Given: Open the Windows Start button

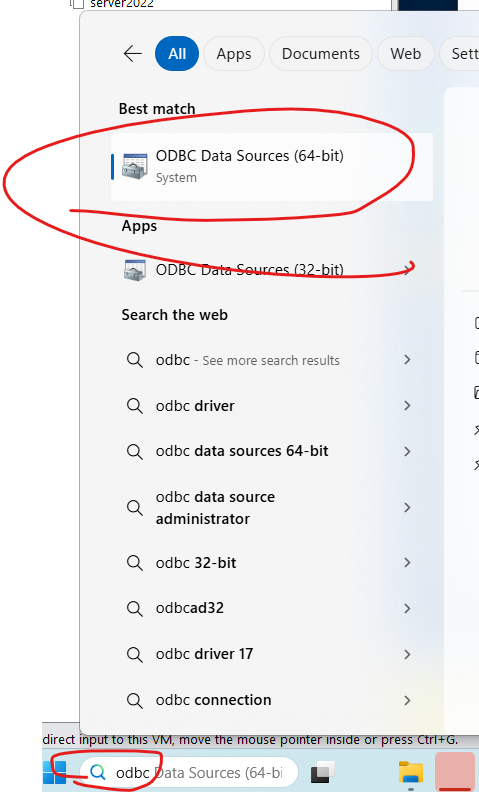Looking at the screenshot, I should coord(55,773).
